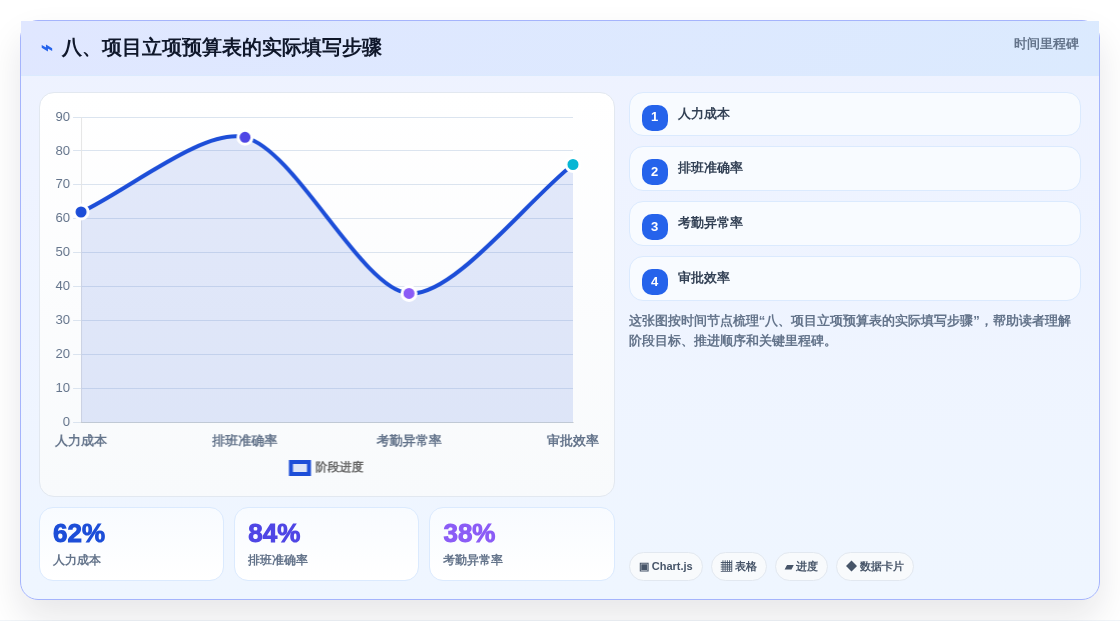The height and width of the screenshot is (621, 1120).
Task: Click the number 2 badge for 排班准确率
Action: point(654,172)
